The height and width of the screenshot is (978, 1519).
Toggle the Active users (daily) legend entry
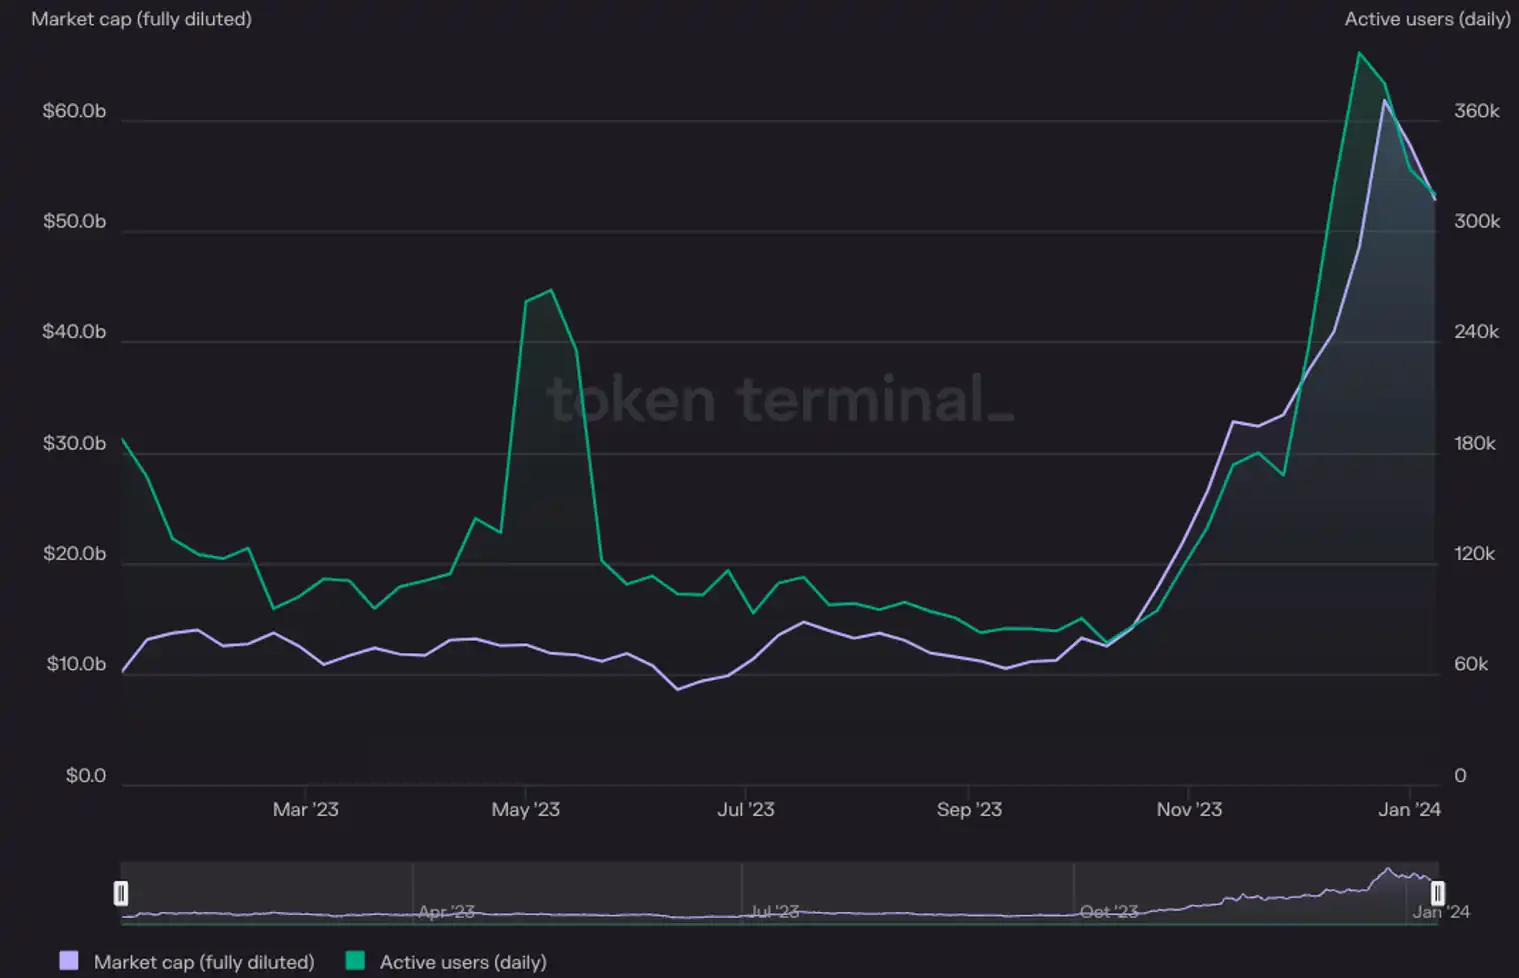click(x=446, y=962)
